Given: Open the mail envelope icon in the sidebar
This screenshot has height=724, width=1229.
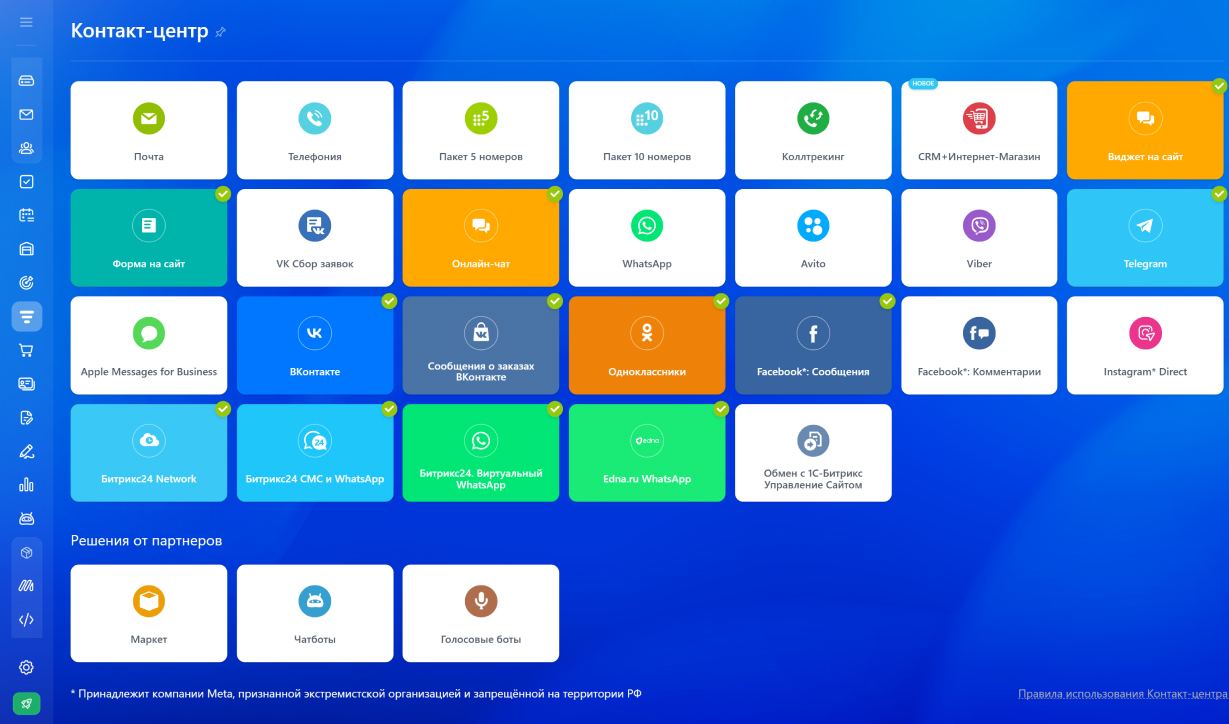Looking at the screenshot, I should (x=26, y=114).
